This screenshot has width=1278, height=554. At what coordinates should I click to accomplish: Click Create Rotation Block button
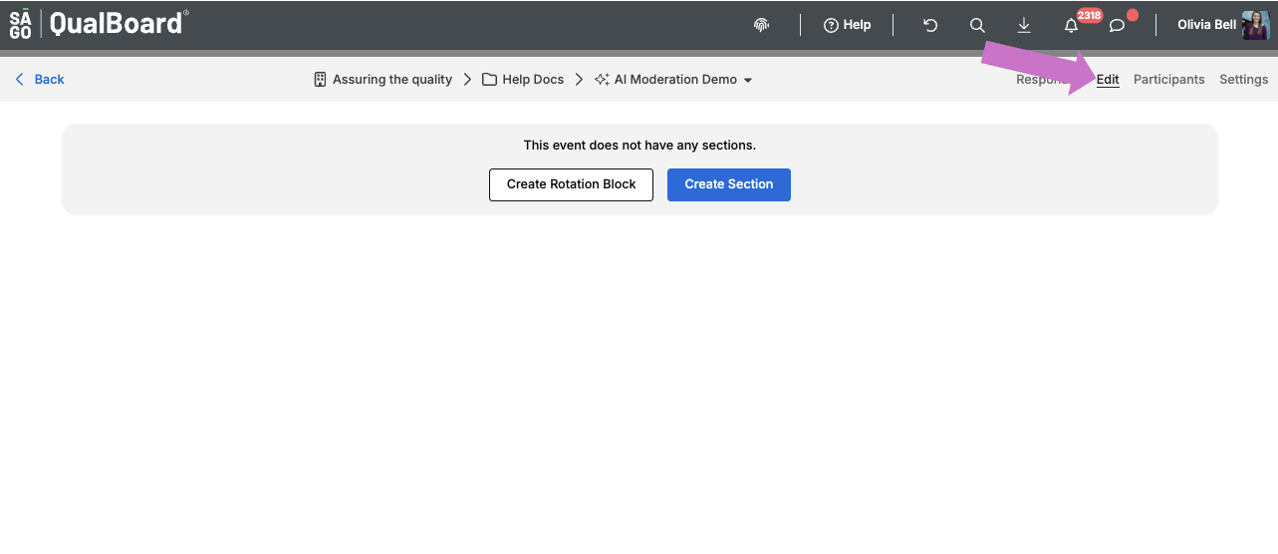point(571,184)
